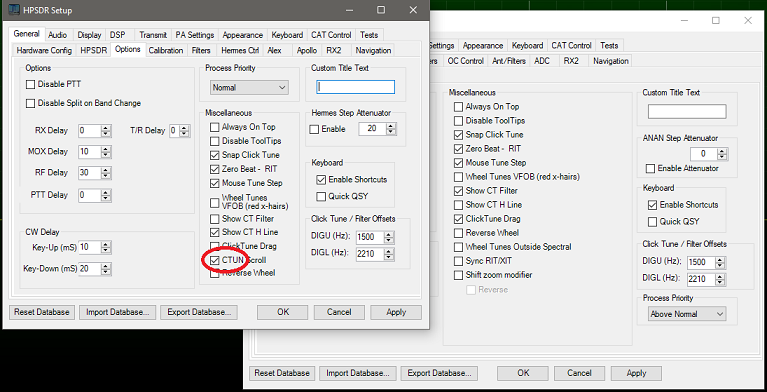Check Always On Top in front window
This screenshot has width=767, height=392.
click(214, 127)
